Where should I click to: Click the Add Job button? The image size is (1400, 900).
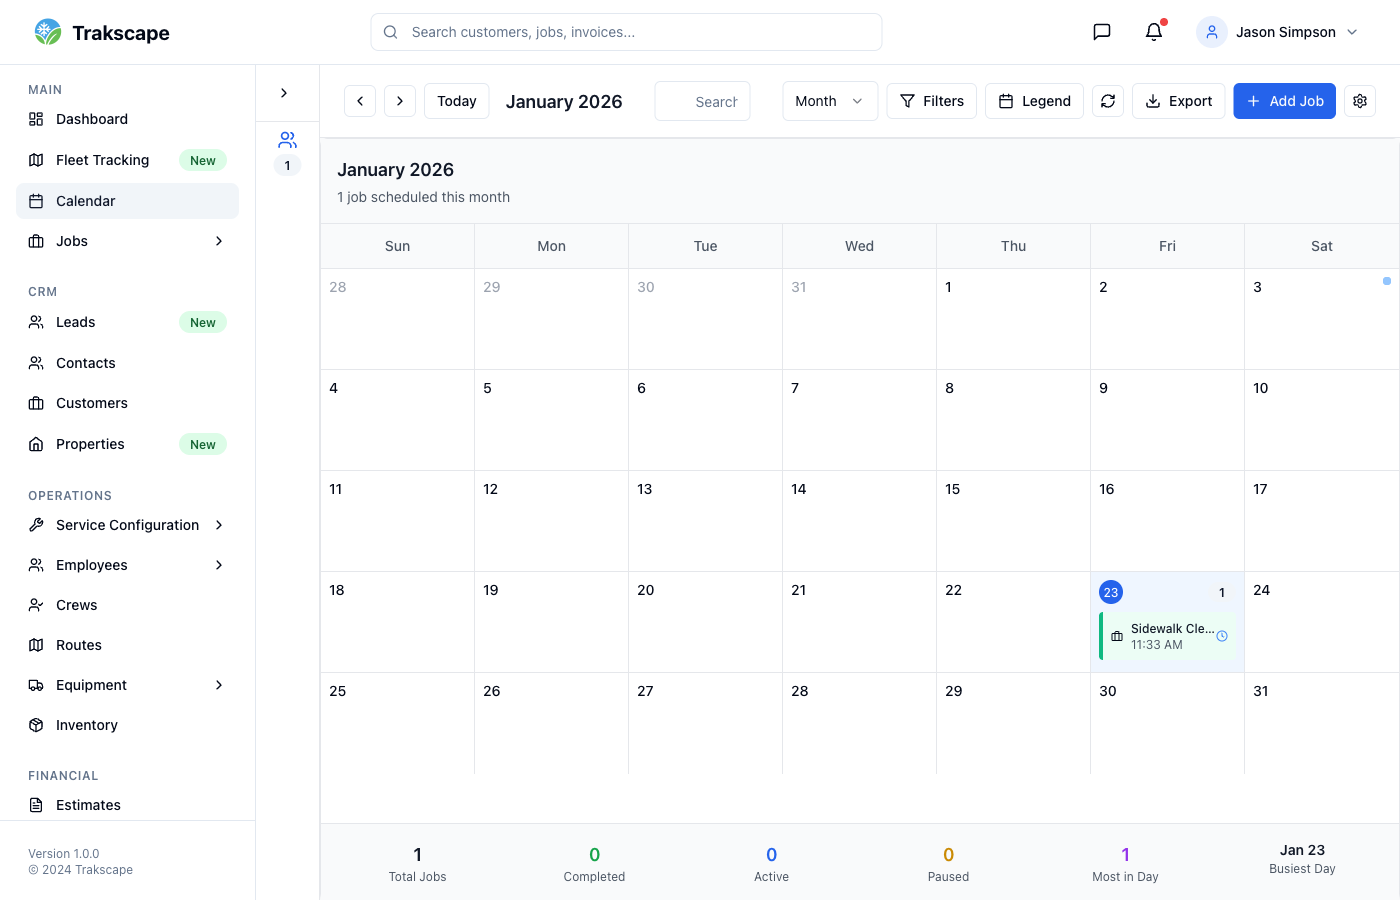coord(1284,101)
